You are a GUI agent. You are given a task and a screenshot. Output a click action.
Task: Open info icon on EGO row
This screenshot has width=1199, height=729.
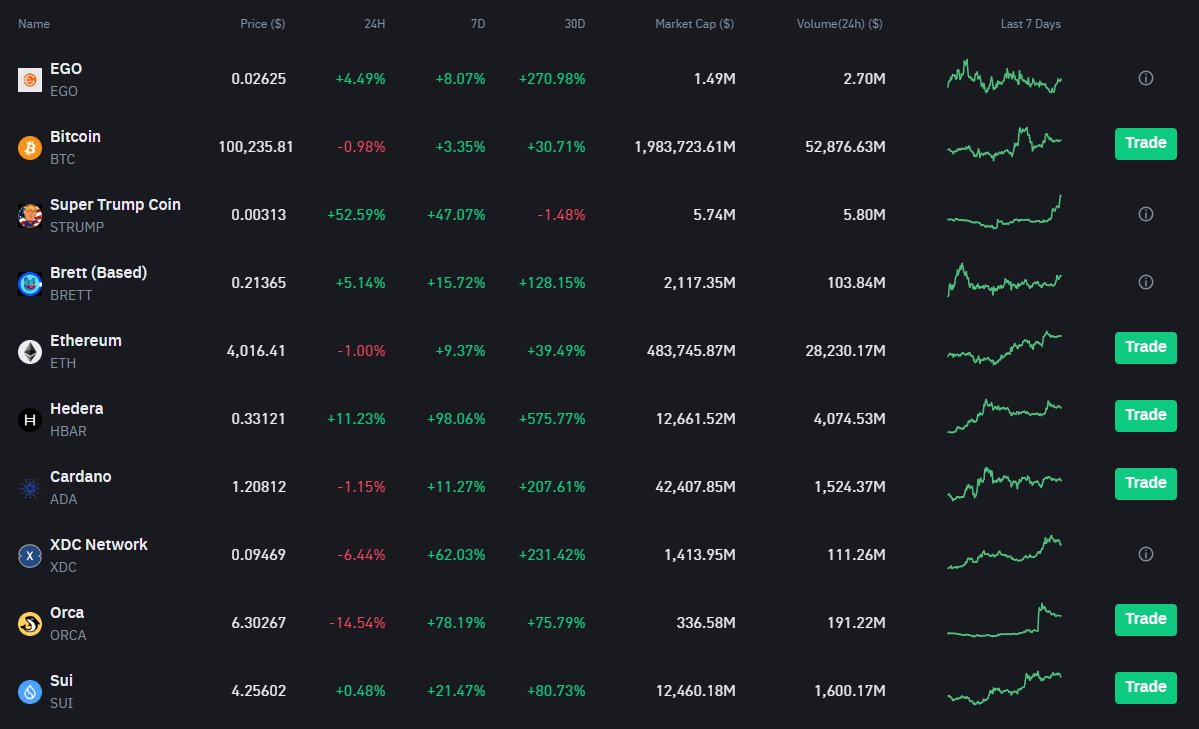click(x=1145, y=78)
